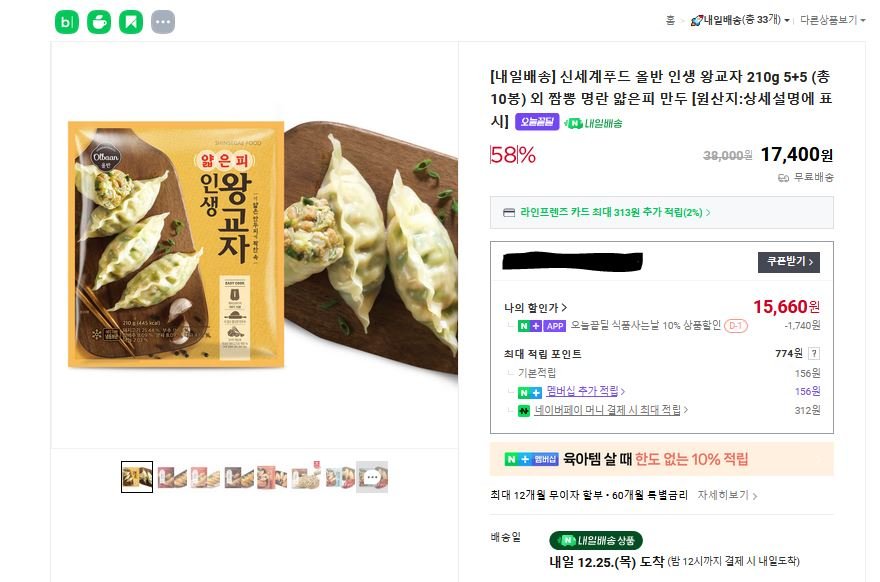This screenshot has width=880, height=582.
Task: Open more sharing options ellipsis icon
Action: coord(162,21)
